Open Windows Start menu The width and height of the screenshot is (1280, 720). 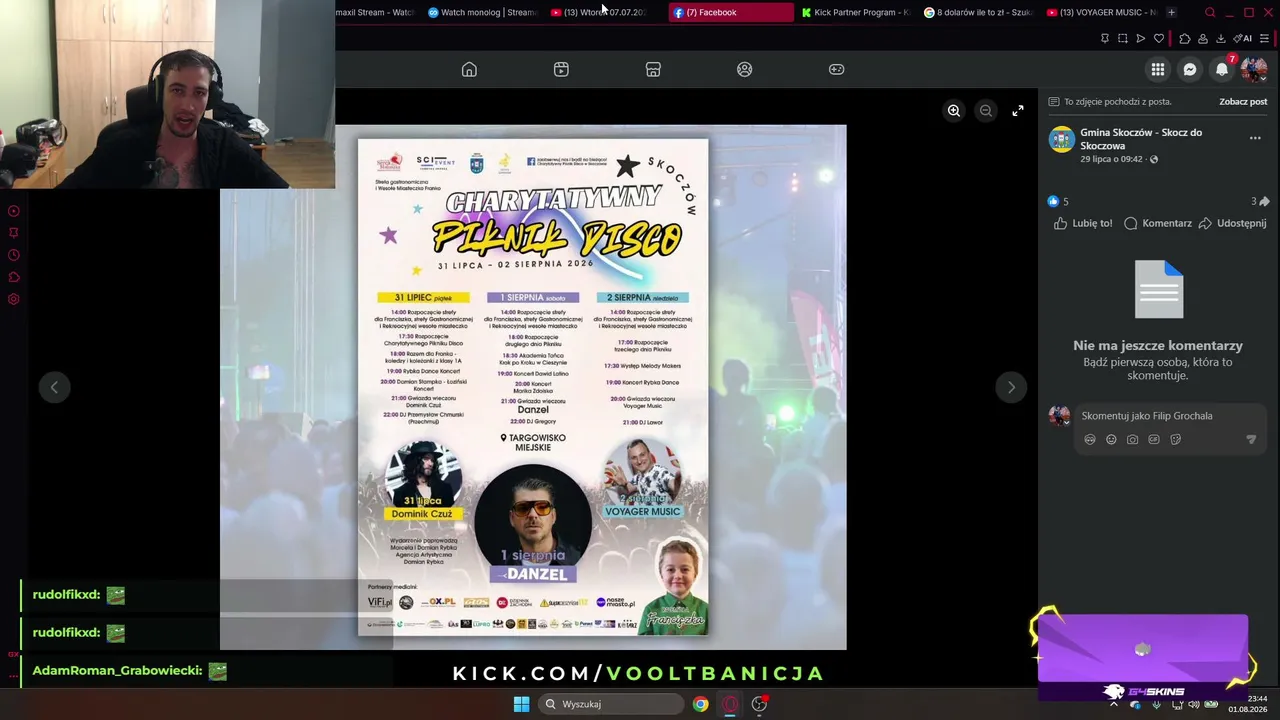pyautogui.click(x=521, y=704)
